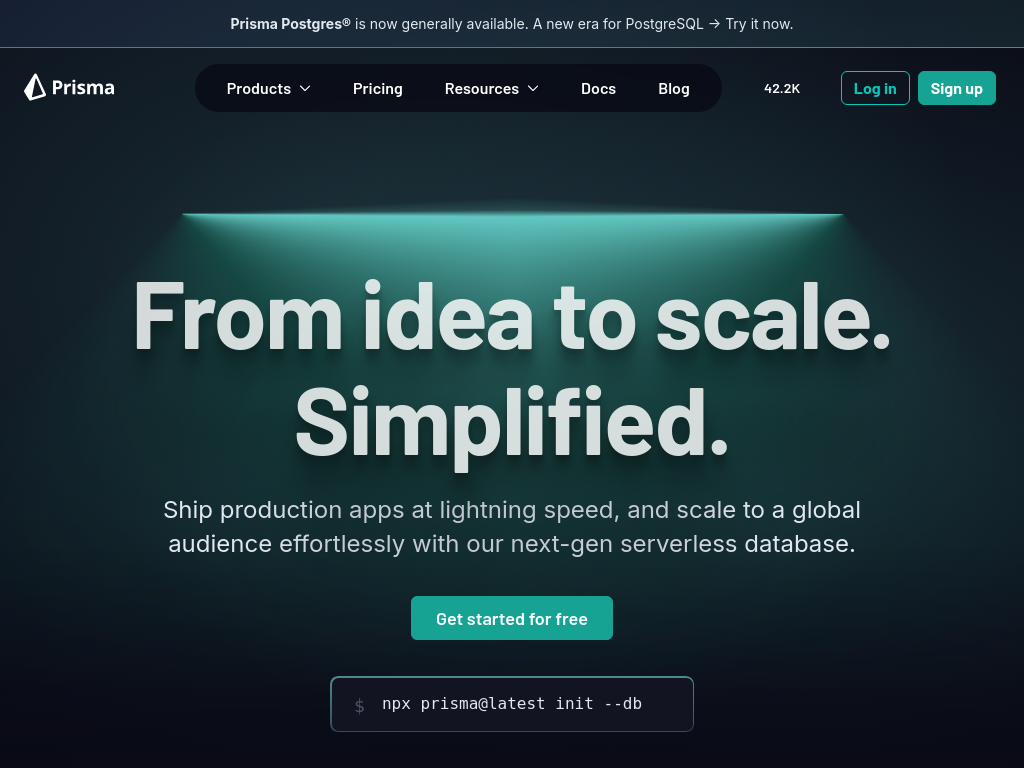Open the Docs link in navigation
This screenshot has width=1024, height=768.
point(598,89)
